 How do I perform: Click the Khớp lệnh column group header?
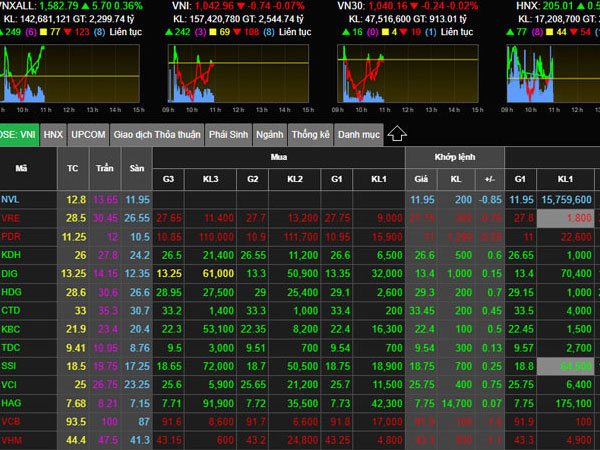(453, 158)
